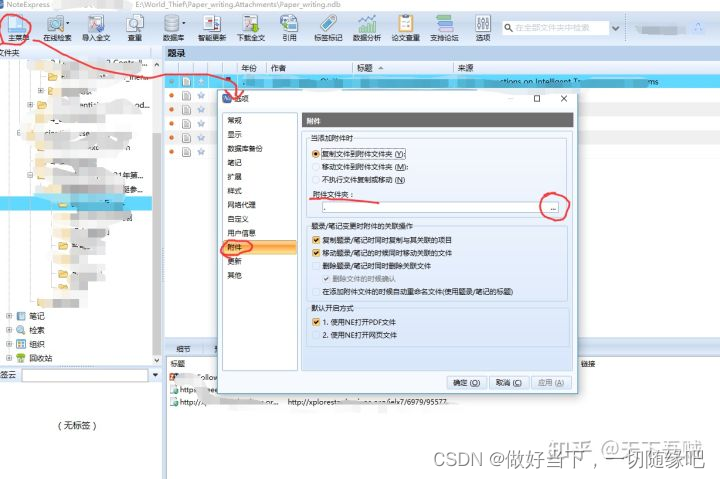Click the 下载全文 download full text icon
This screenshot has width=720, height=479.
point(251,23)
